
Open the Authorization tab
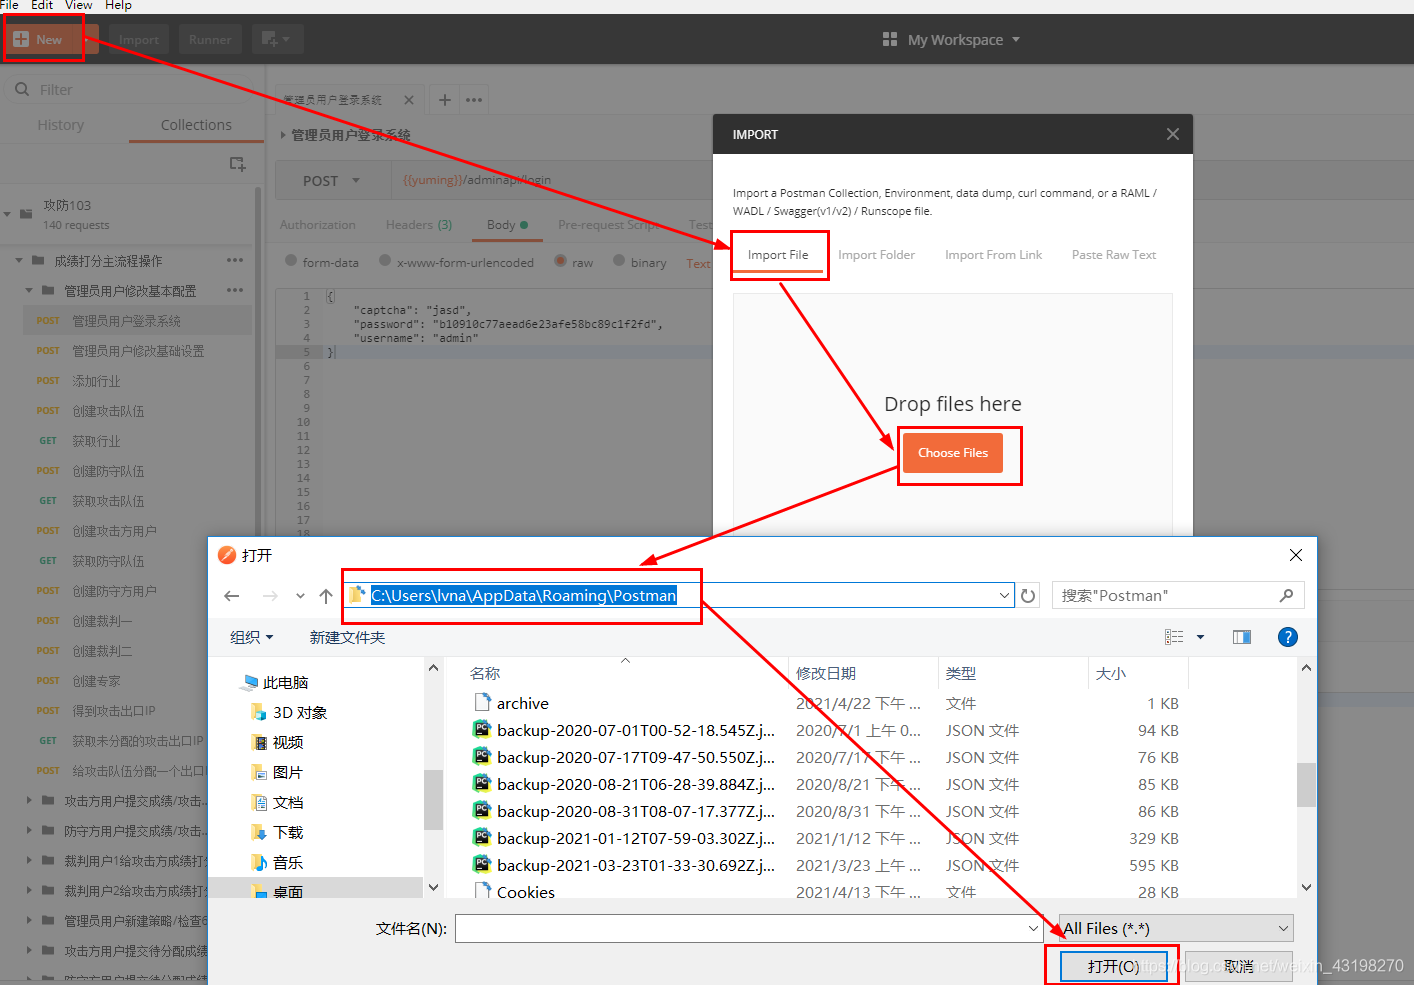(x=318, y=225)
